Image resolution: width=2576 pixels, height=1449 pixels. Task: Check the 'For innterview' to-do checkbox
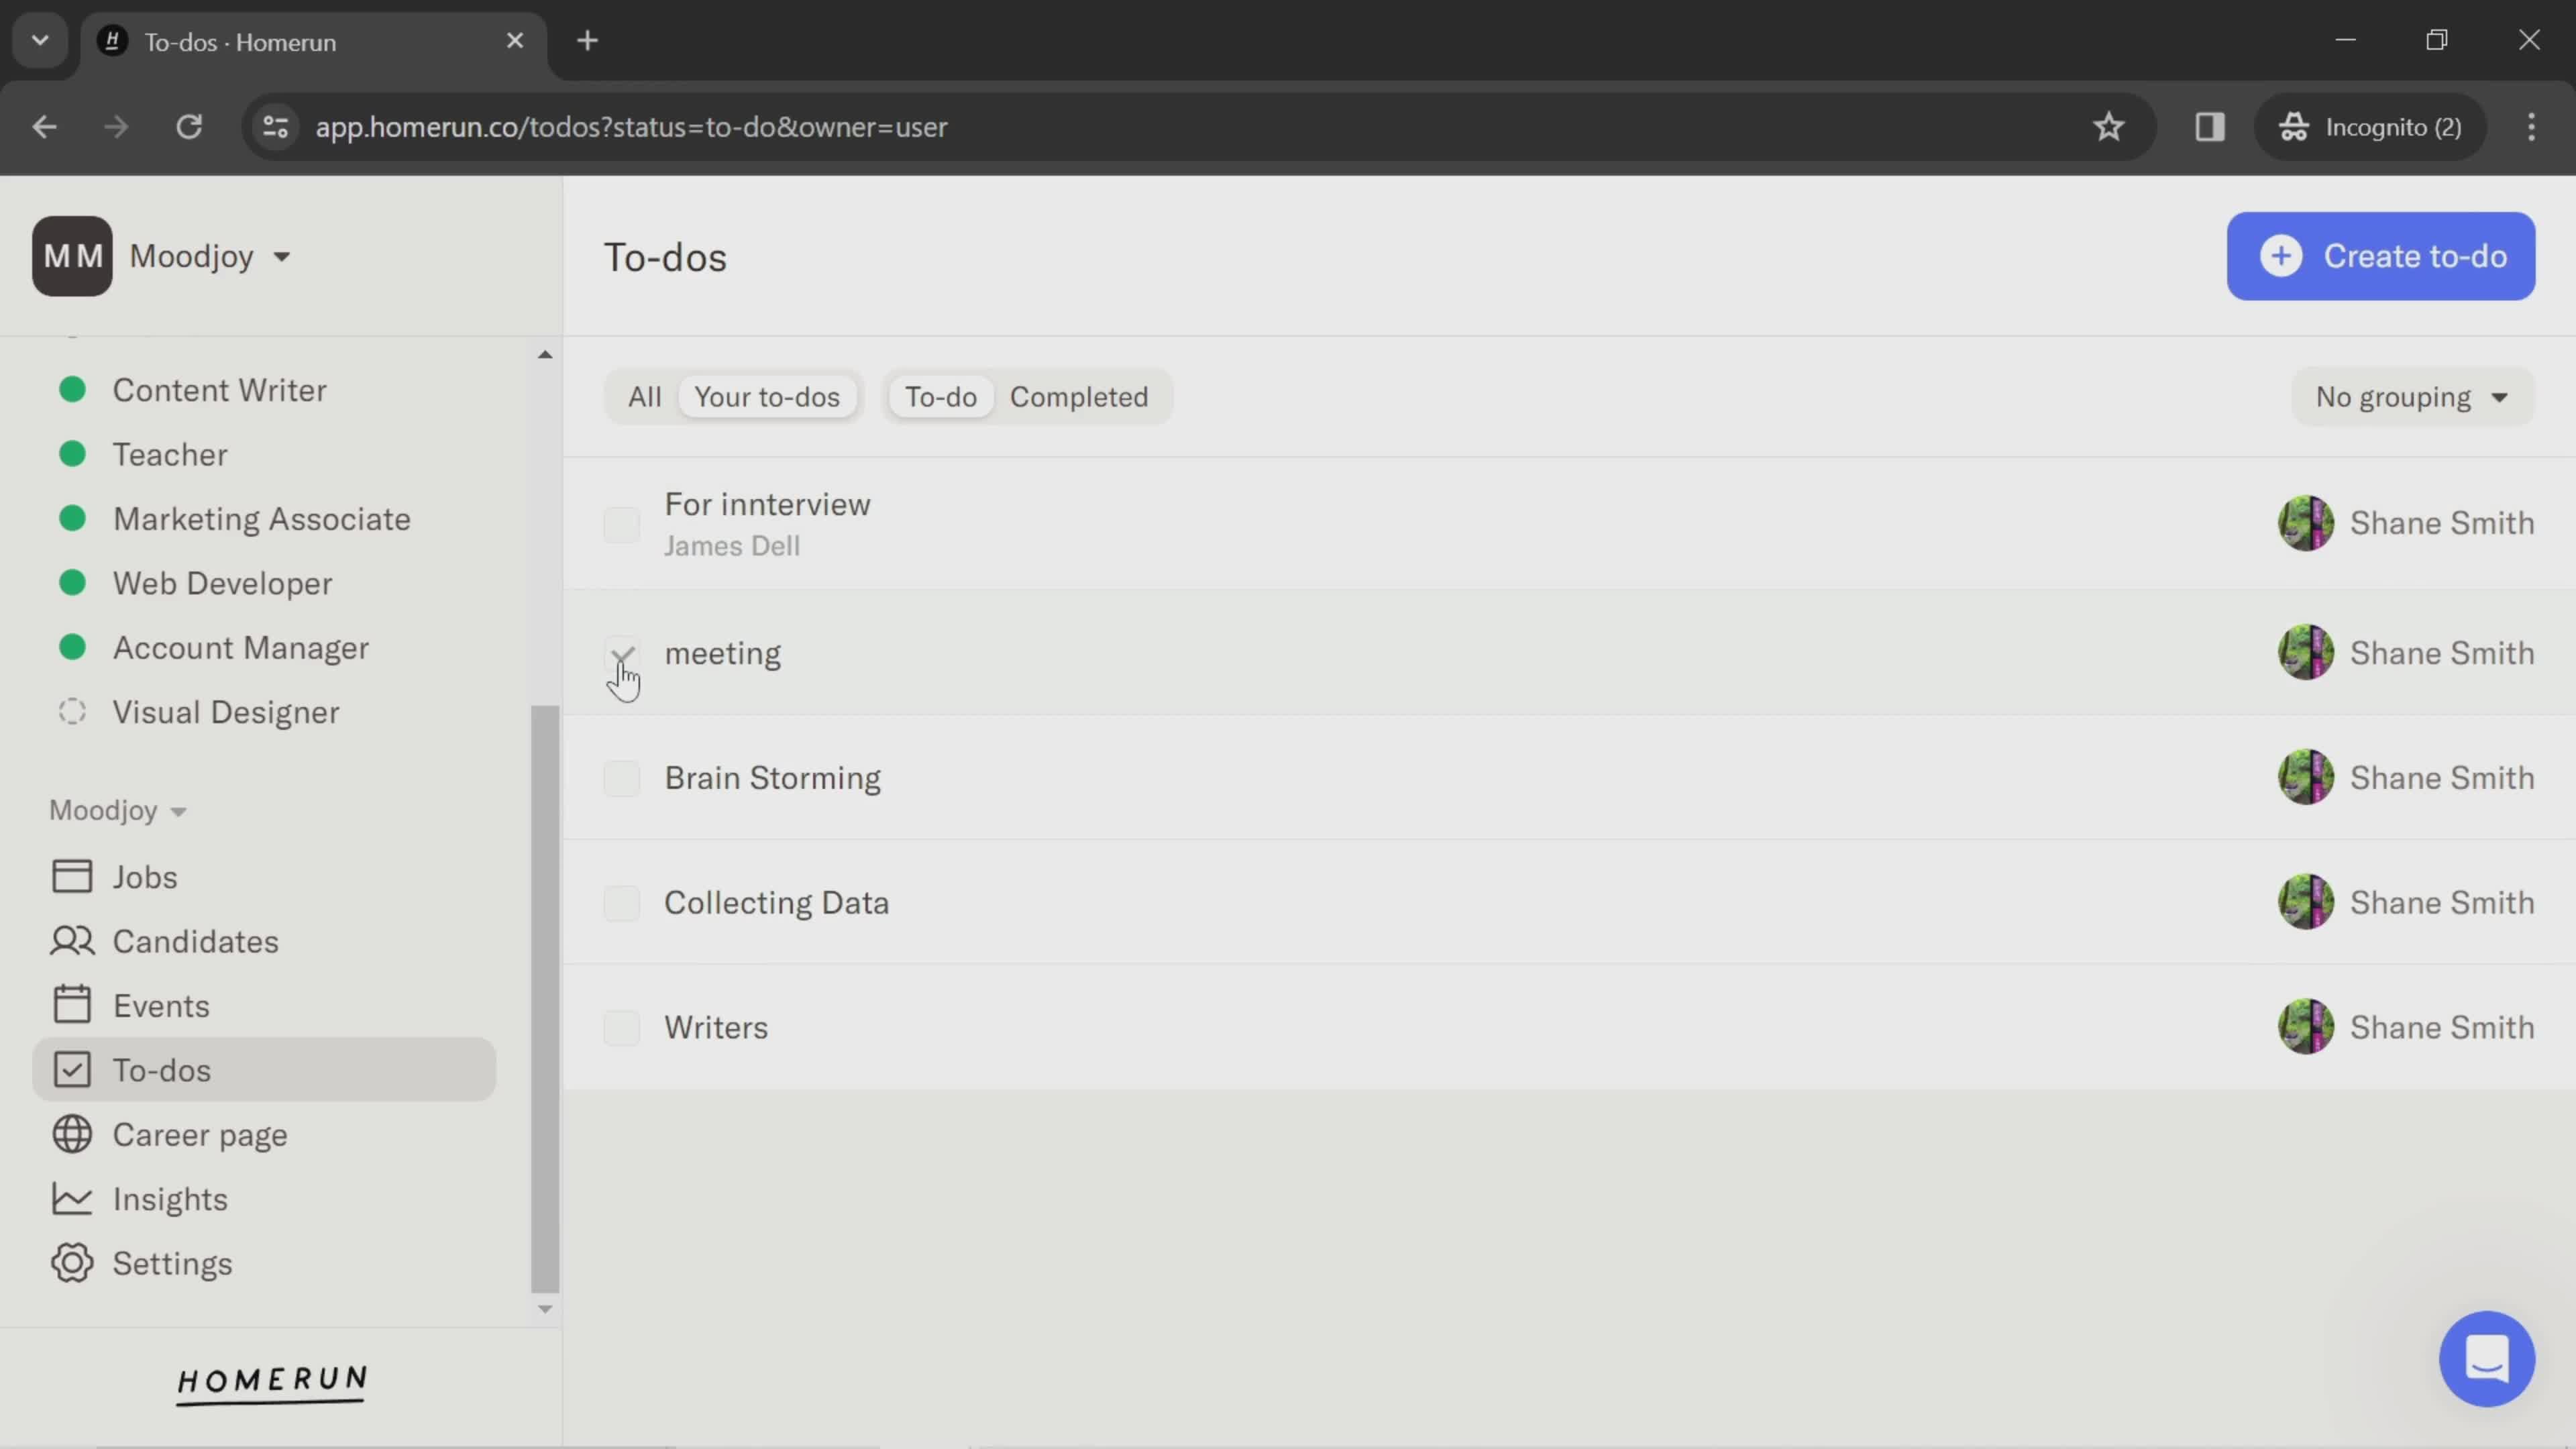621,524
